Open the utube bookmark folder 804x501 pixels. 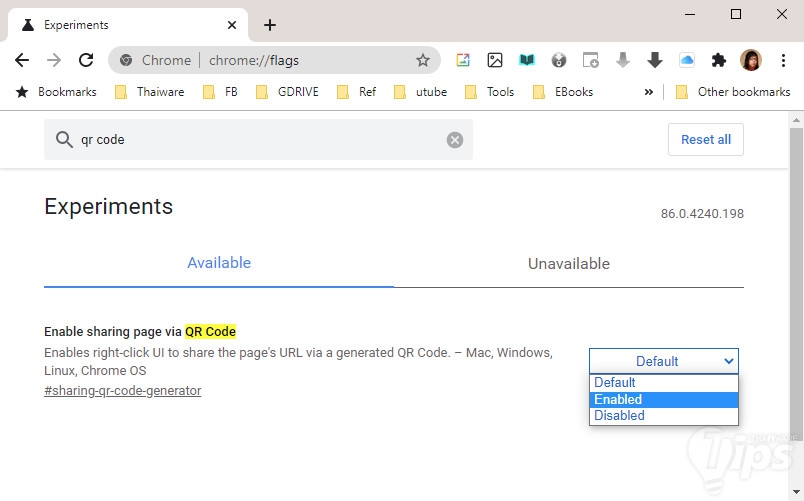point(420,92)
